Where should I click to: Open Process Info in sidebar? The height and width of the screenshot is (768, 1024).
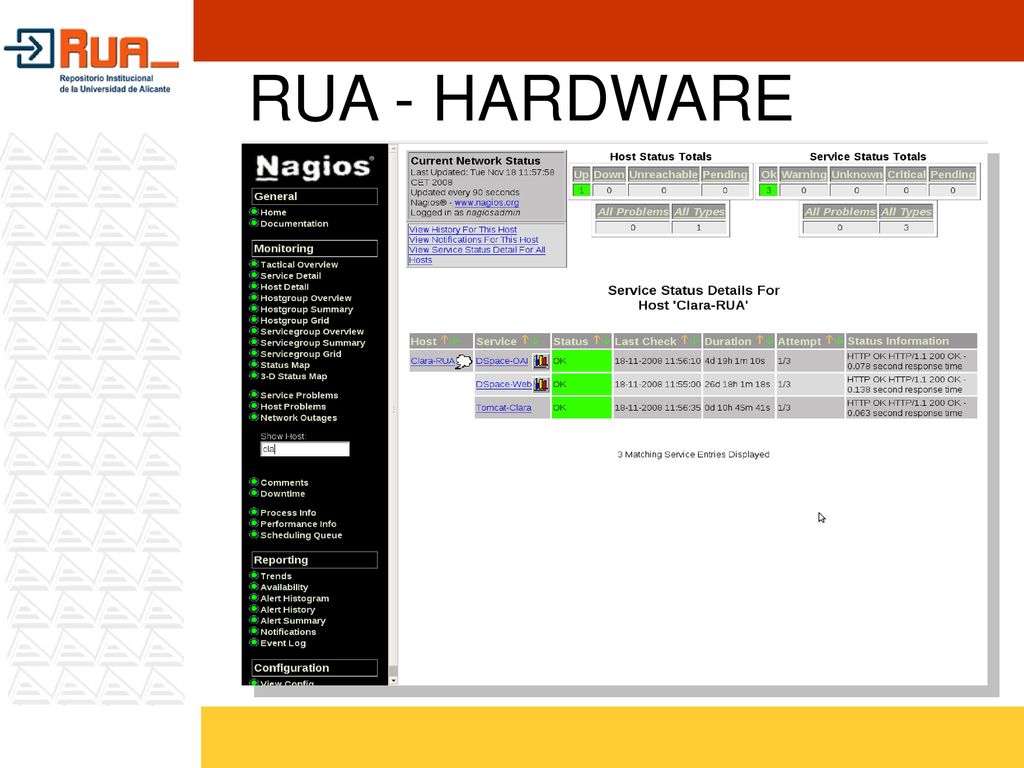coord(288,513)
